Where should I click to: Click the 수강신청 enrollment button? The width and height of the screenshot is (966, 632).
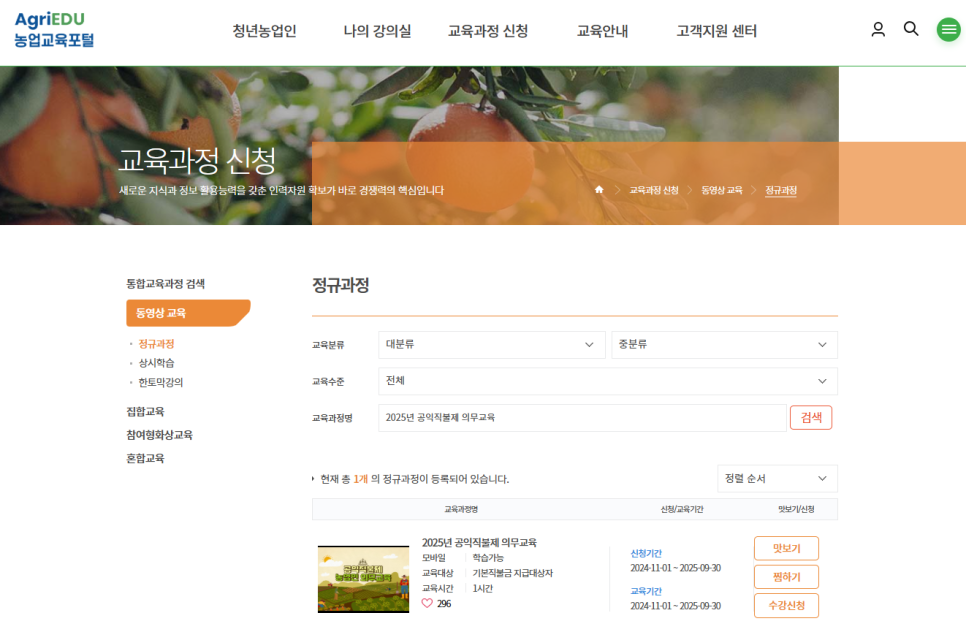point(786,605)
